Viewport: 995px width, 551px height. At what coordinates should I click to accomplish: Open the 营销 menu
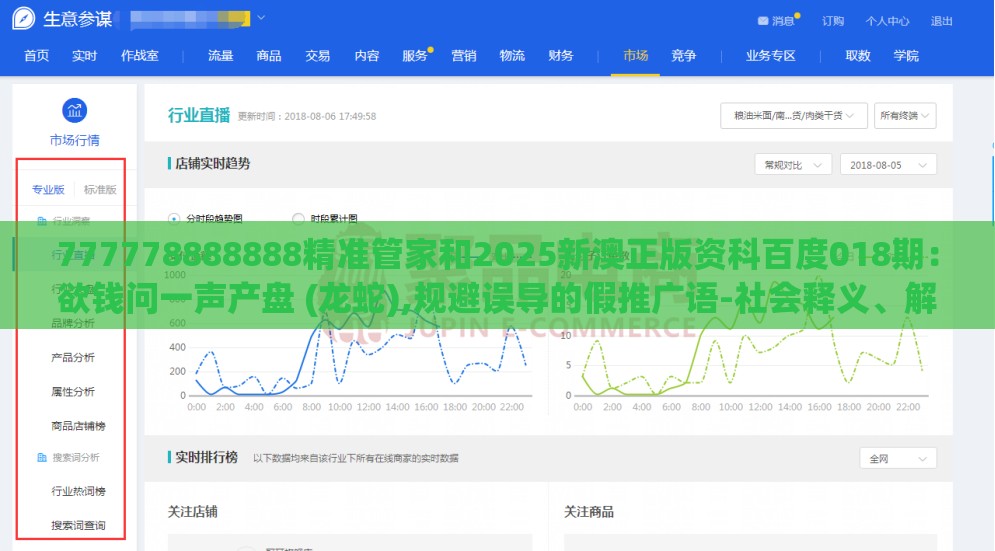[x=464, y=56]
